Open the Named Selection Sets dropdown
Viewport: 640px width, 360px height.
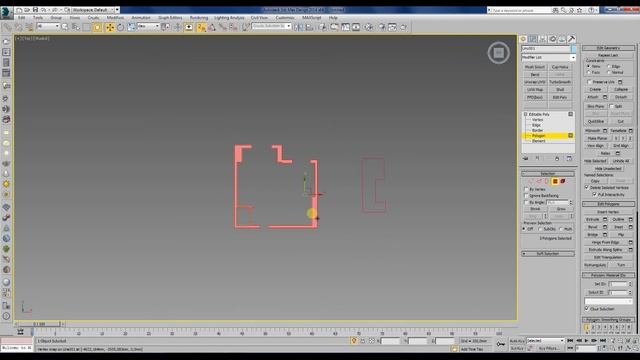pos(271,27)
